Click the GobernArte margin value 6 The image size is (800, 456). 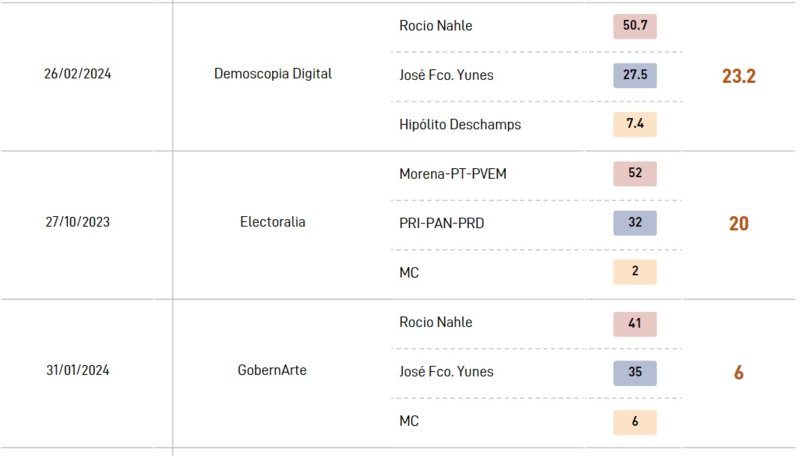tap(739, 372)
